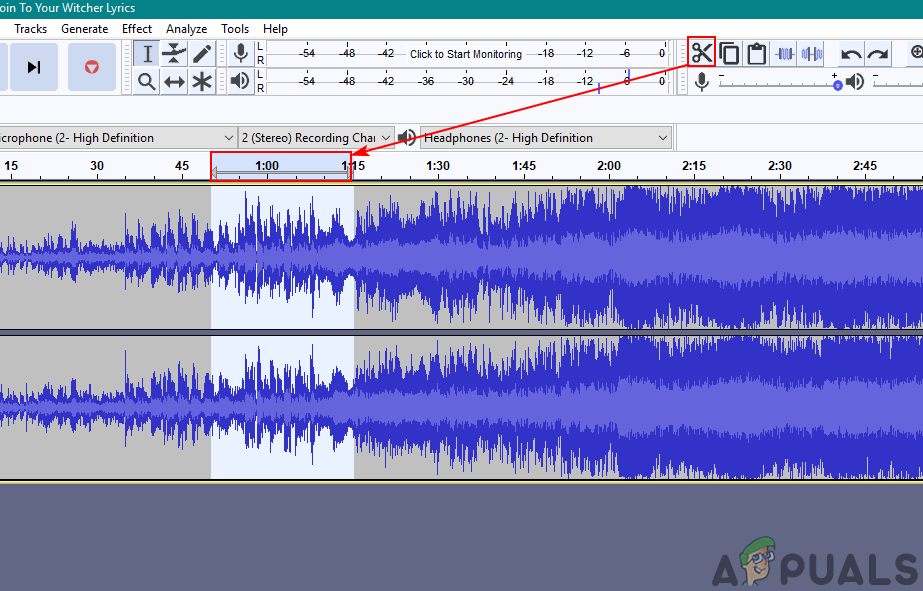This screenshot has width=923, height=591.
Task: Select the Envelope tool
Action: (x=172, y=53)
